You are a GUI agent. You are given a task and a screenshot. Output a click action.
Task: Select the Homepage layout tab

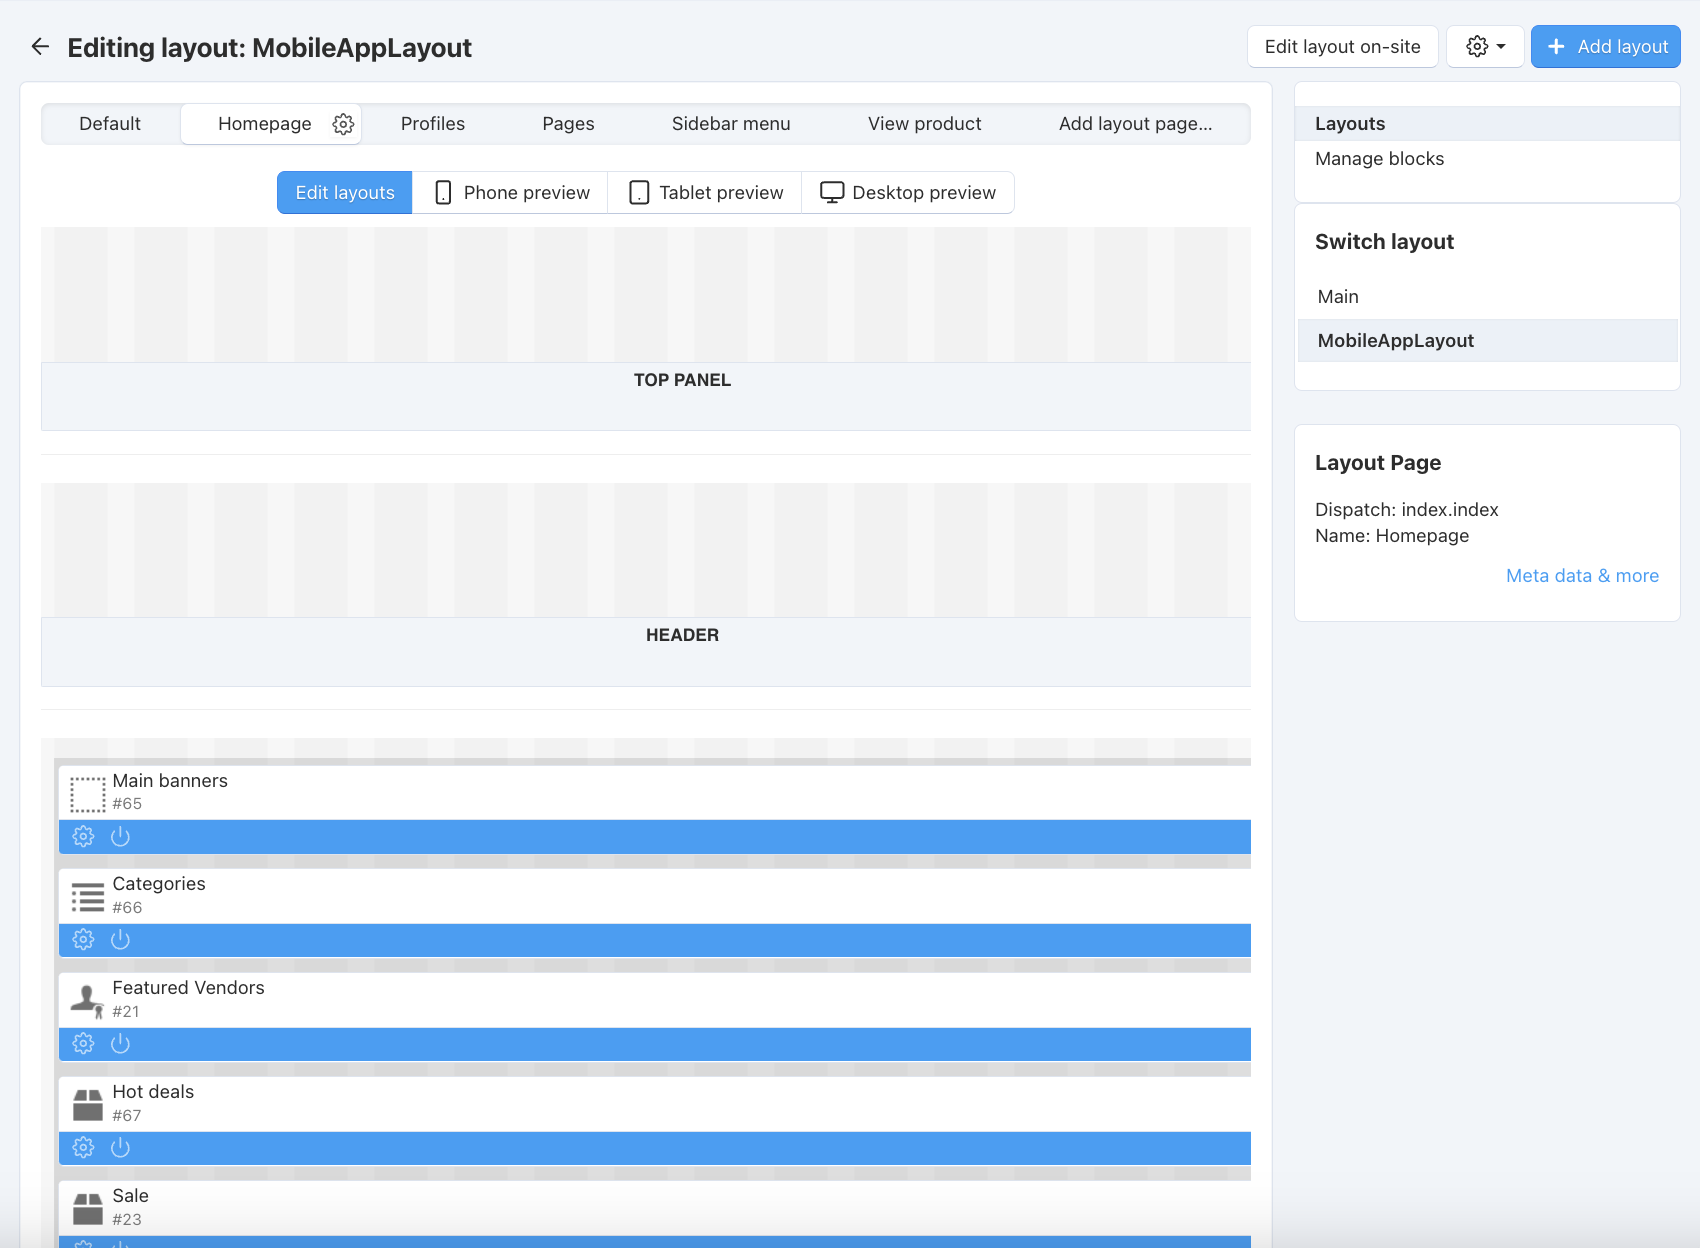tap(265, 124)
